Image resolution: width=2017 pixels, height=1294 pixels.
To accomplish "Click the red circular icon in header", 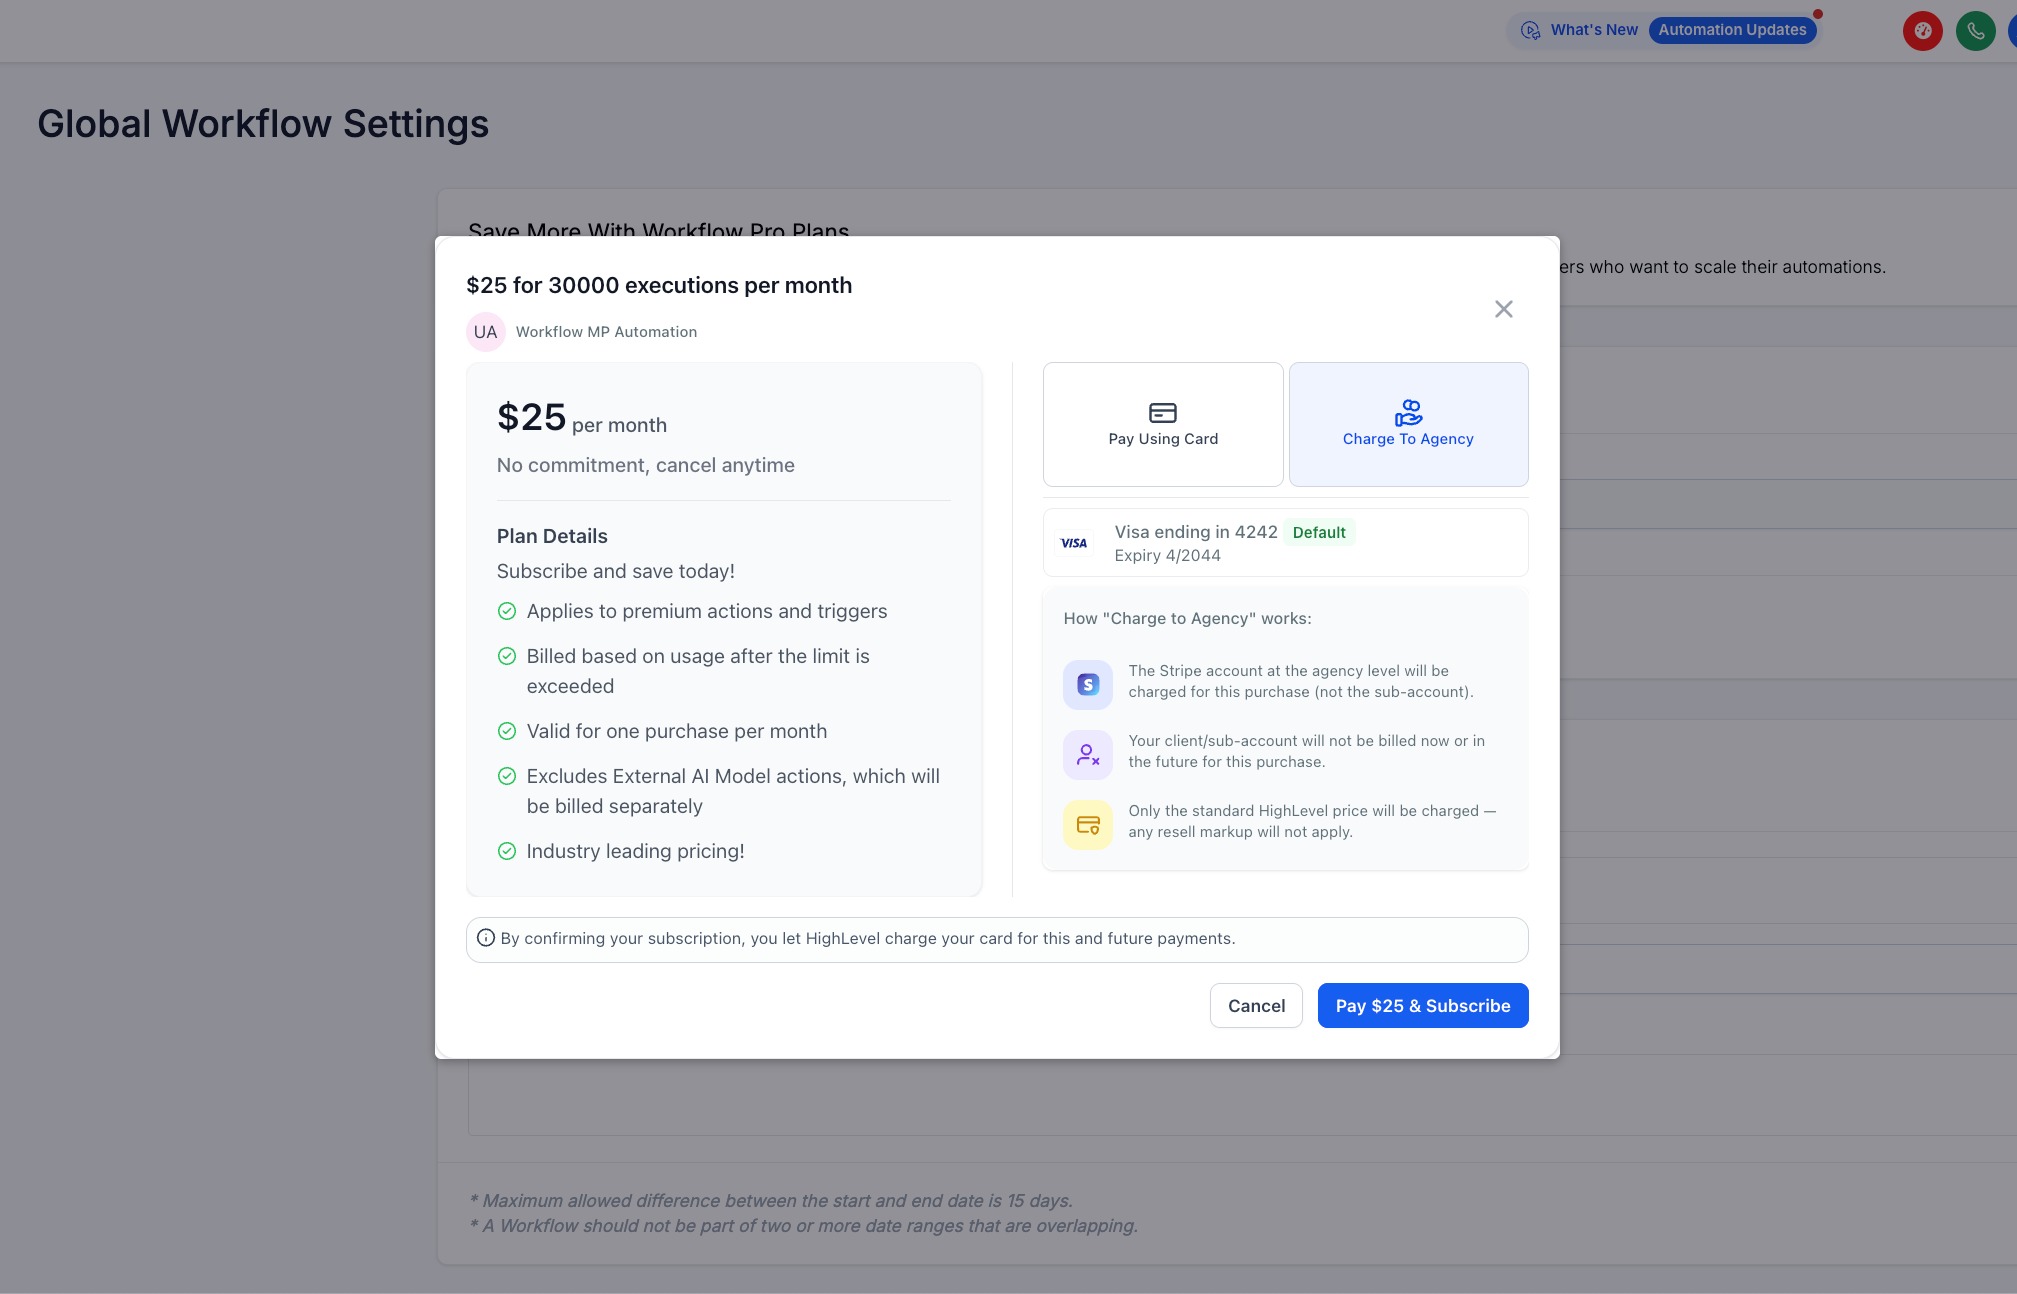I will click(x=1922, y=31).
